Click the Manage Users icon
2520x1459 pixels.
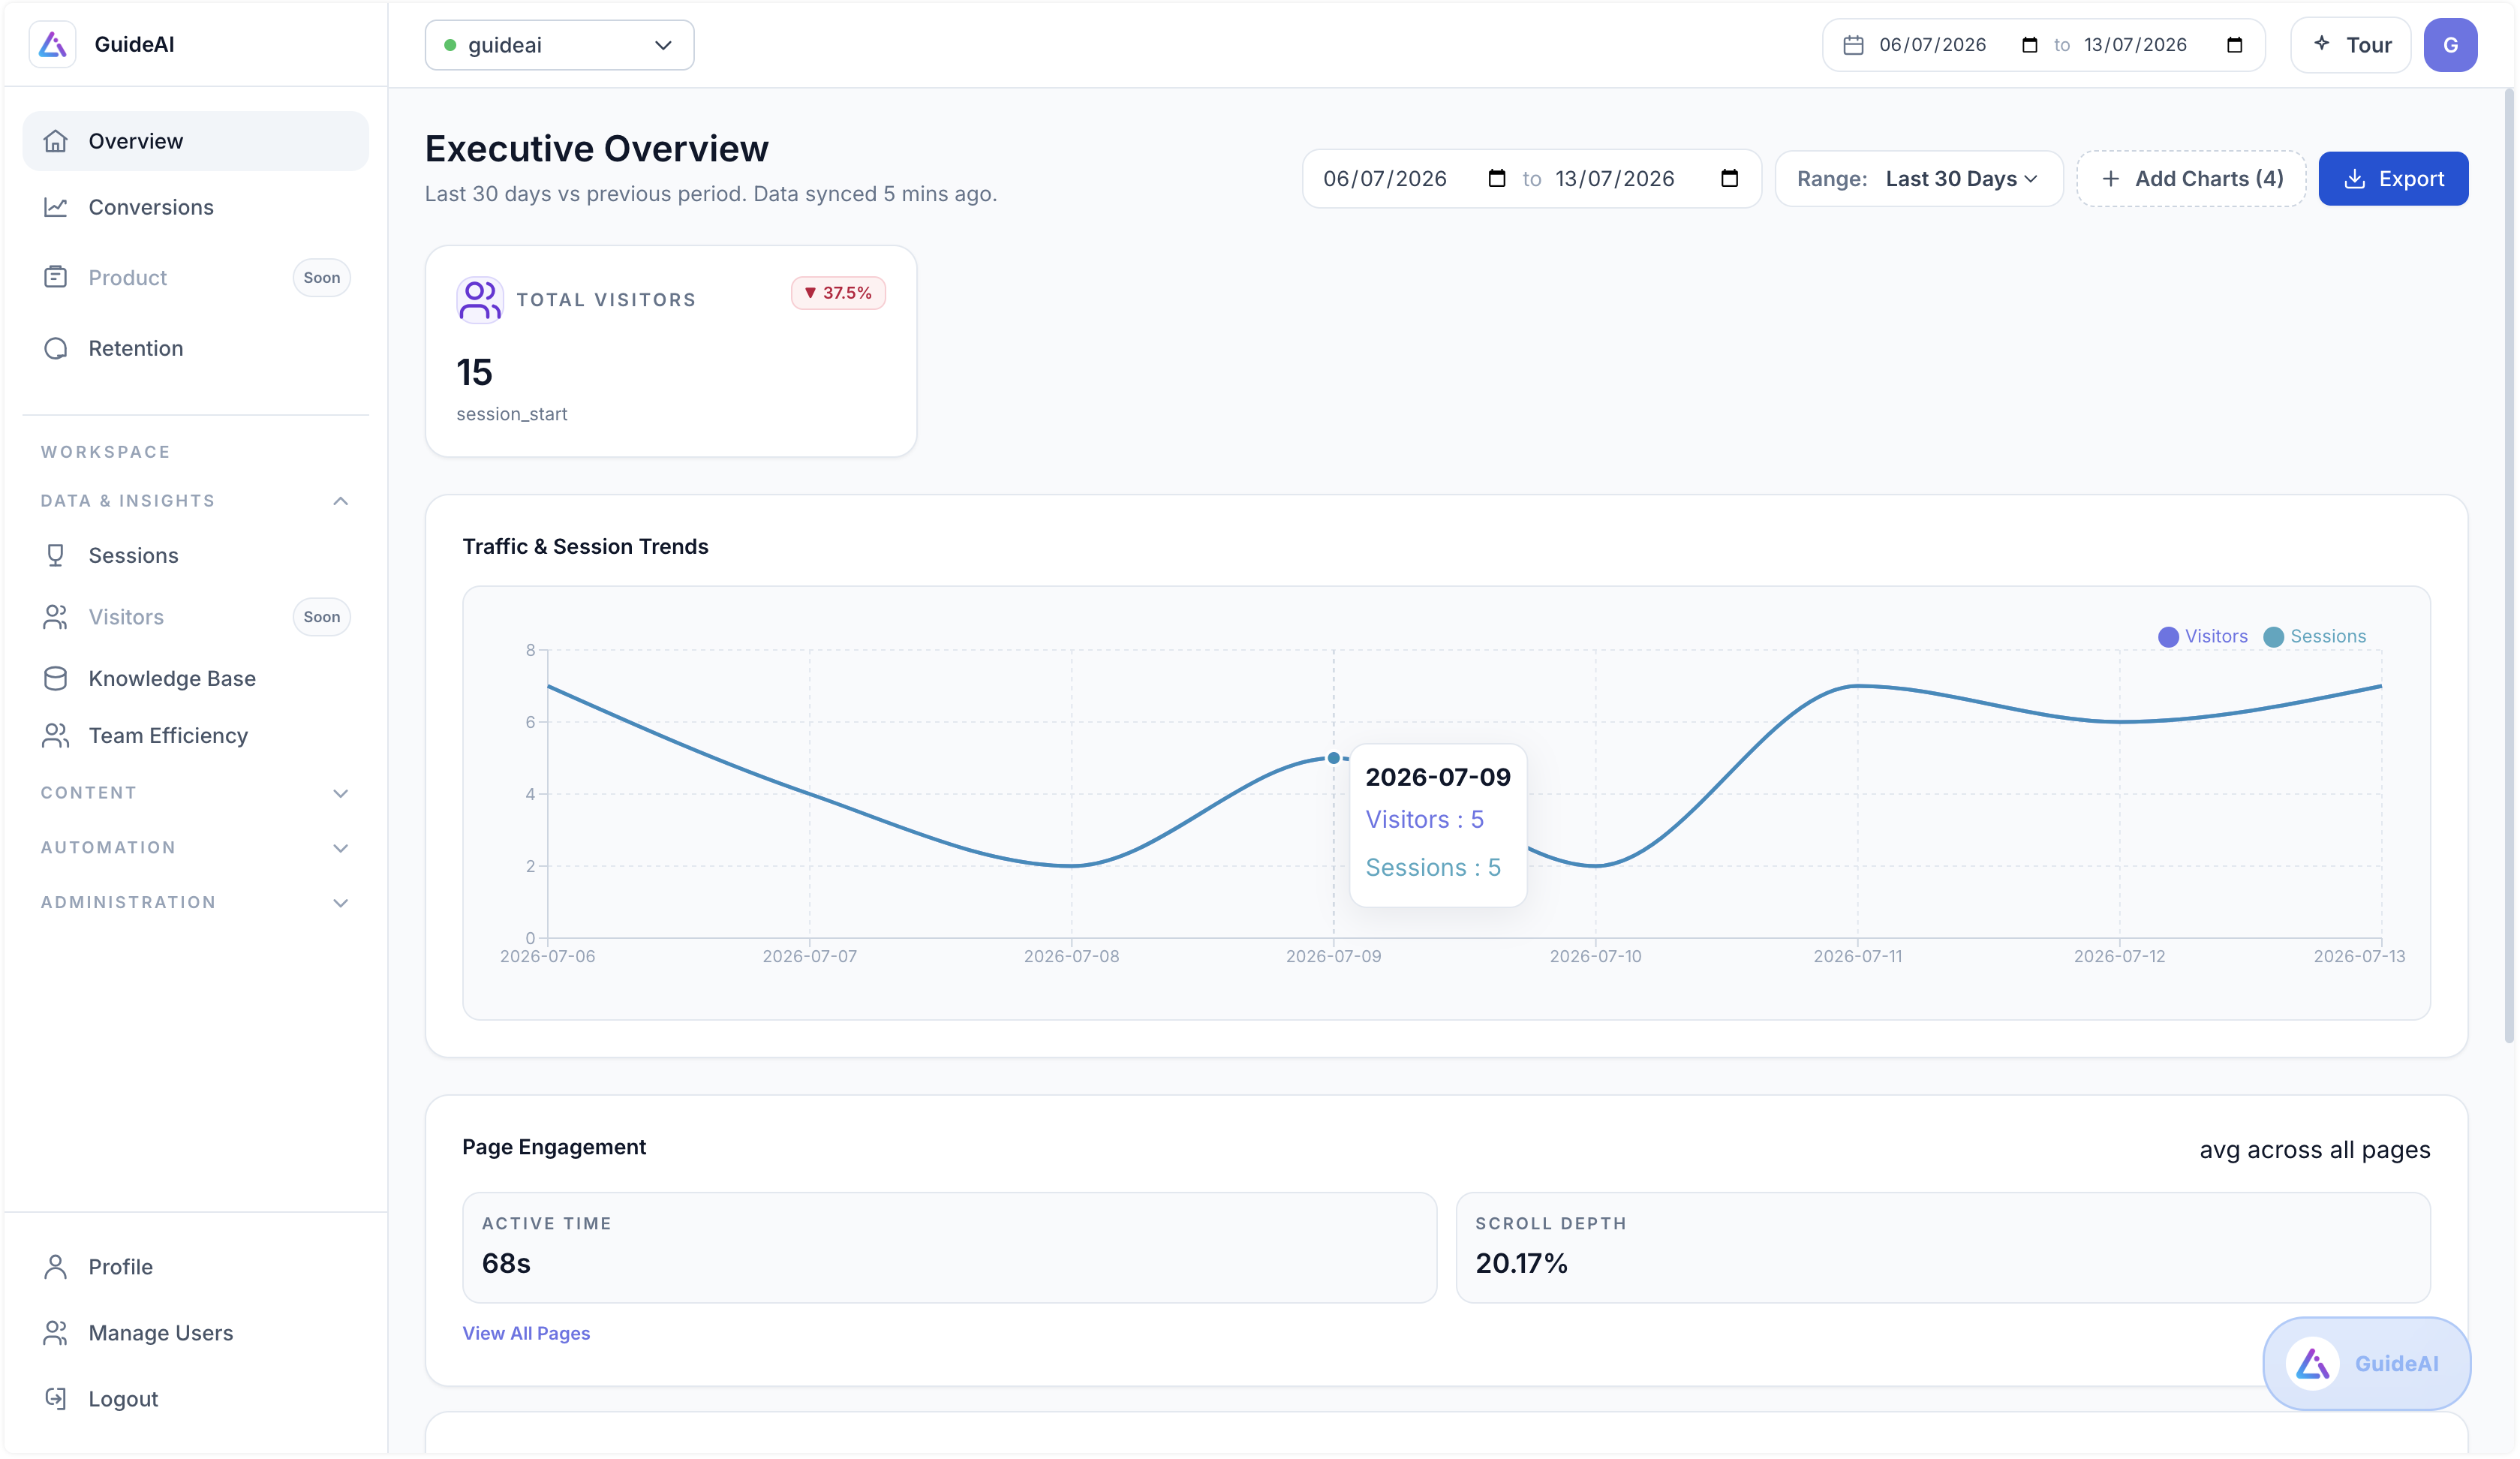pos(56,1333)
